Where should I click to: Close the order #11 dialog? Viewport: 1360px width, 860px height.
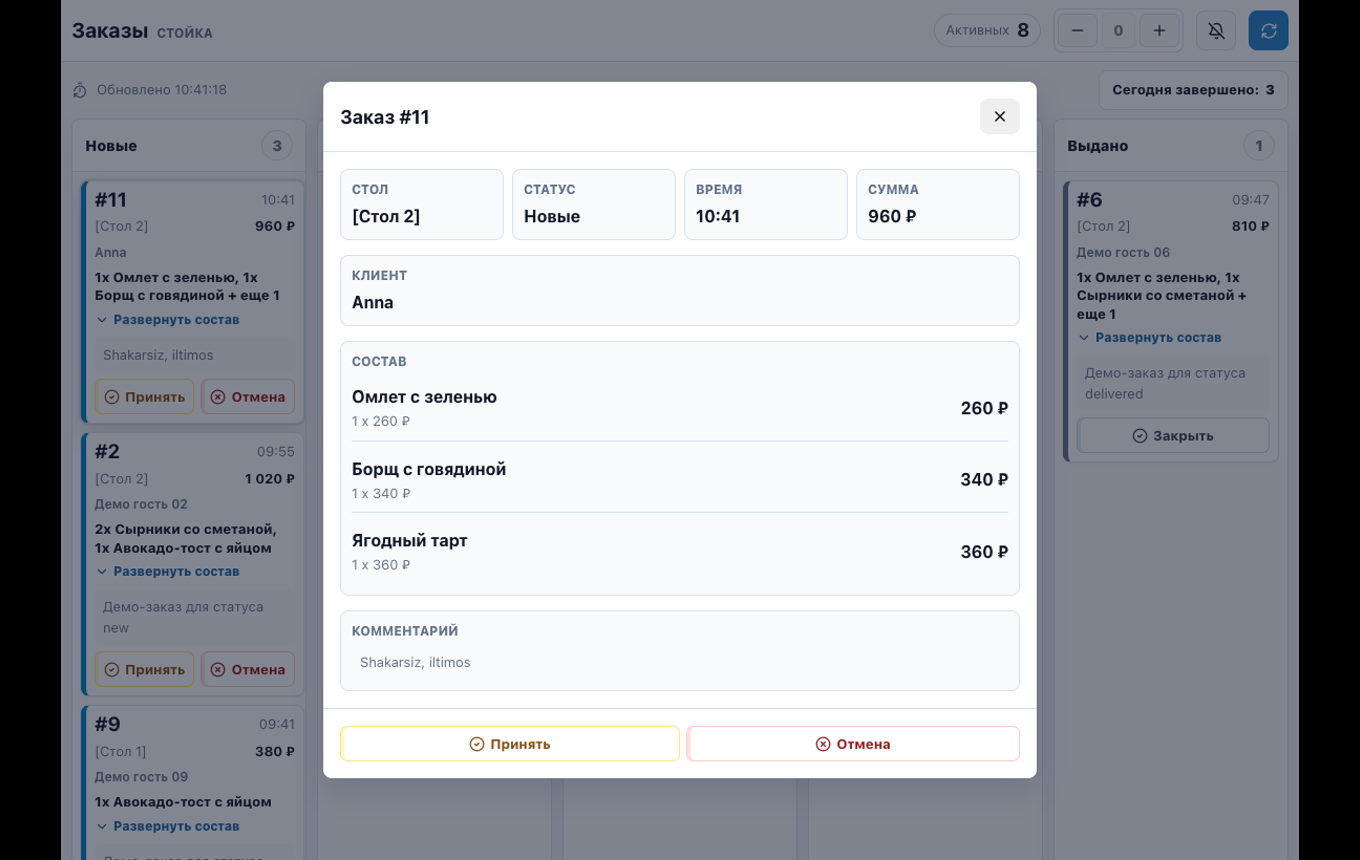tap(999, 117)
